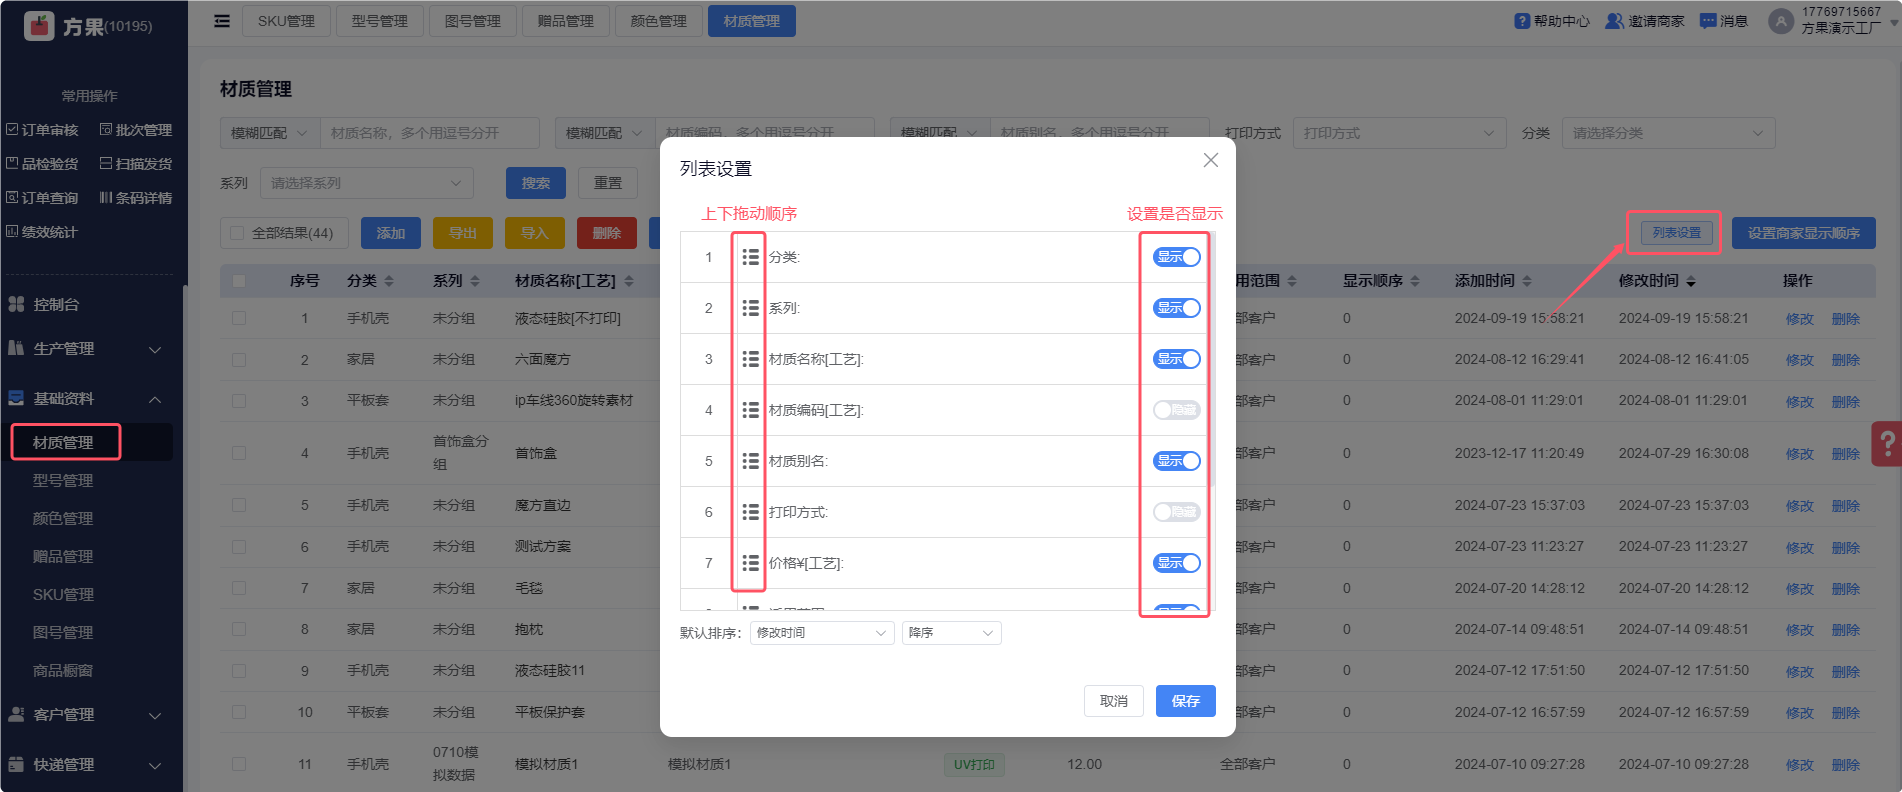Close the 列表设置 dialog with X
Image resolution: width=1902 pixels, height=792 pixels.
[x=1210, y=160]
